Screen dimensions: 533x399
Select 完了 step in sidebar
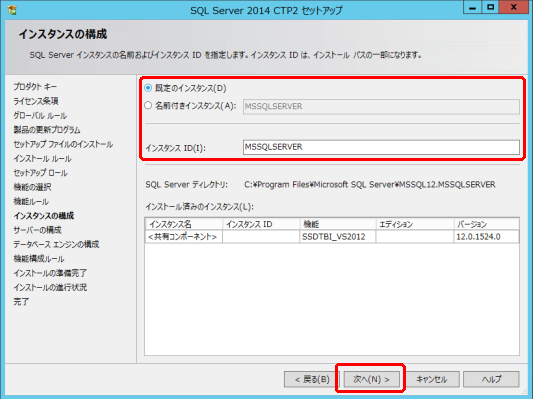pos(21,302)
